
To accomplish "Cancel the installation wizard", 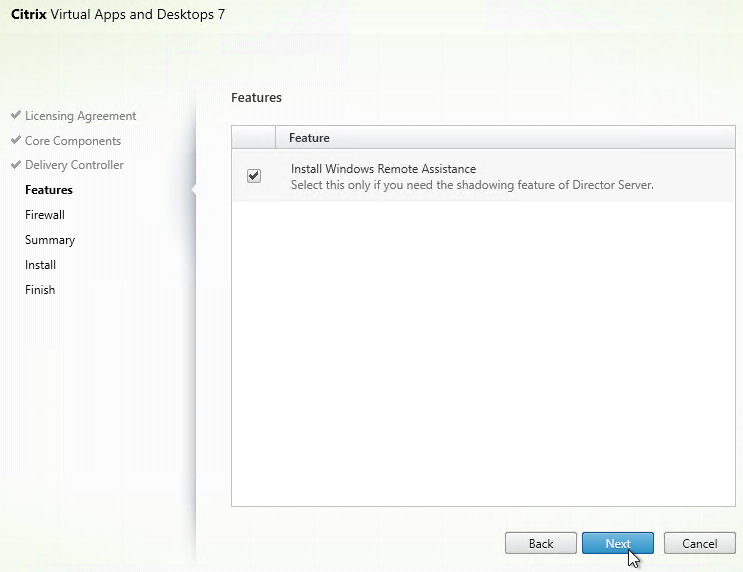I will pyautogui.click(x=699, y=543).
